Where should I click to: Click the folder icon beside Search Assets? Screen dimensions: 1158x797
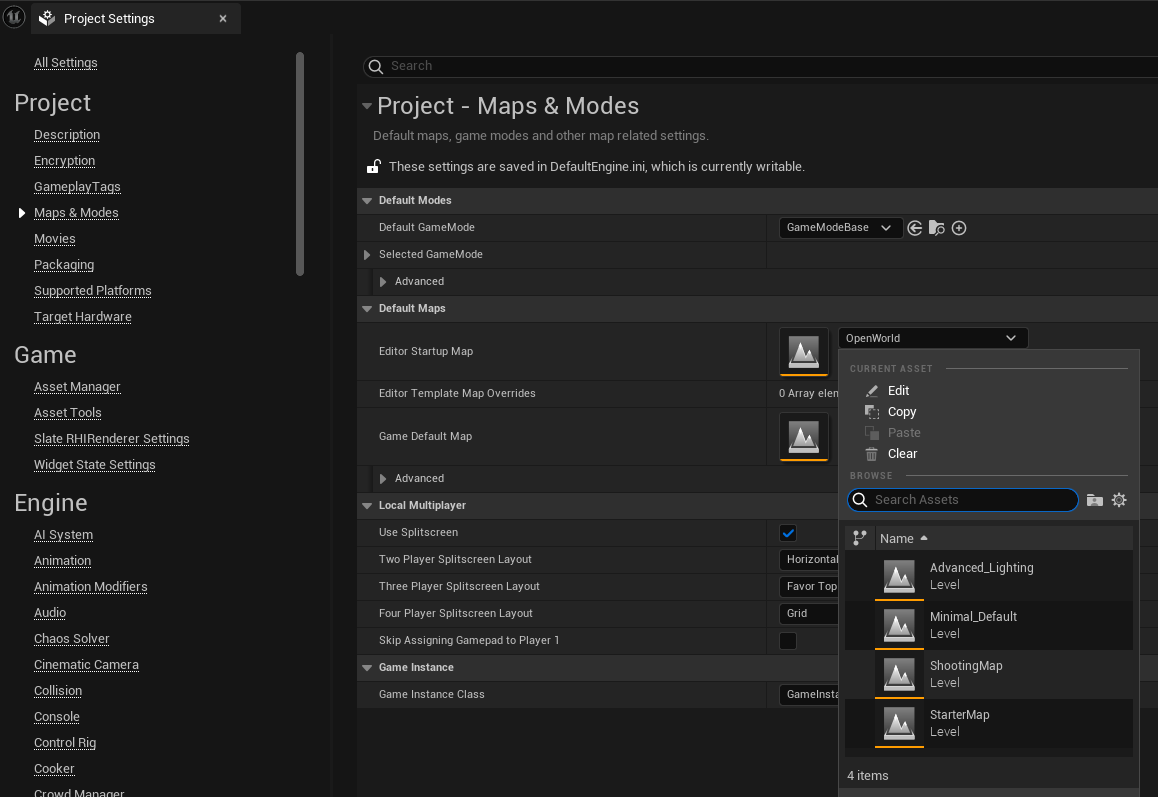(x=1095, y=500)
